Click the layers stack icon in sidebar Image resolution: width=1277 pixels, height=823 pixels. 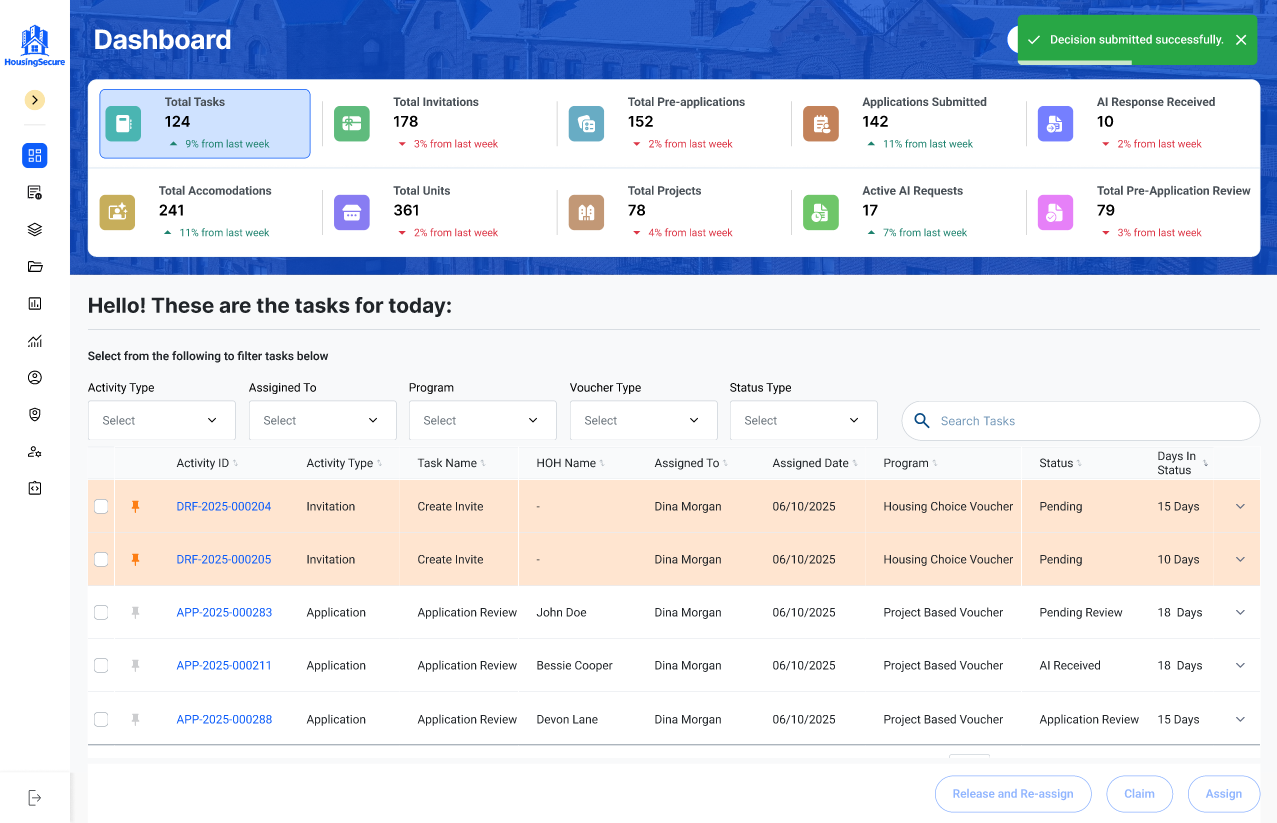[35, 229]
